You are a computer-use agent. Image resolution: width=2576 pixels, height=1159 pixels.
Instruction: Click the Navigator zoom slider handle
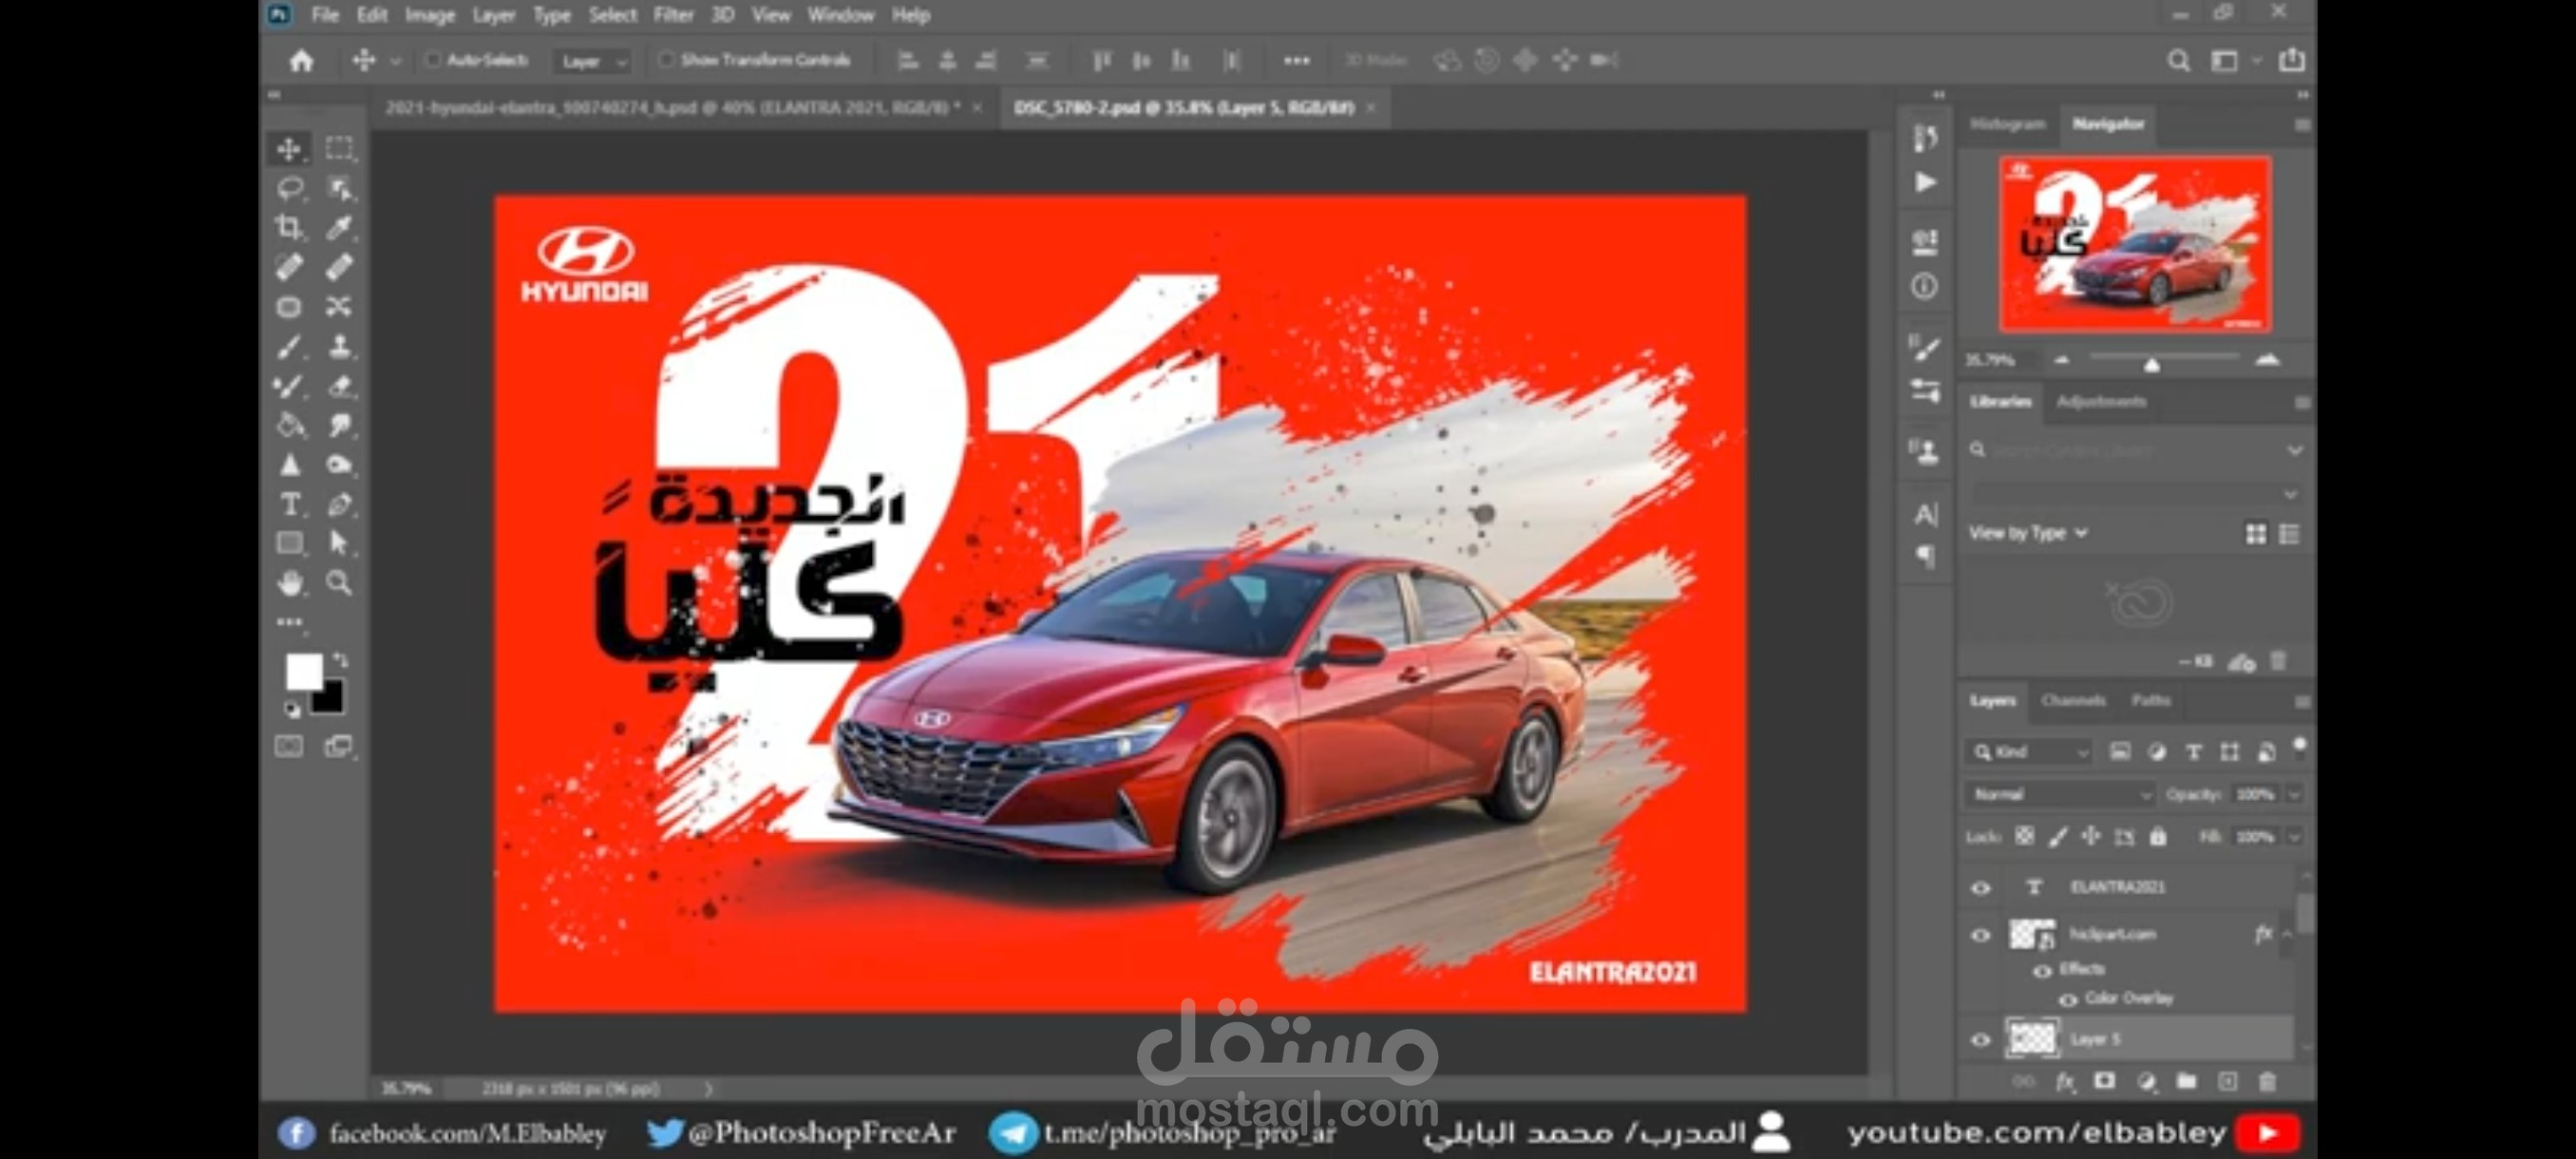(2152, 365)
